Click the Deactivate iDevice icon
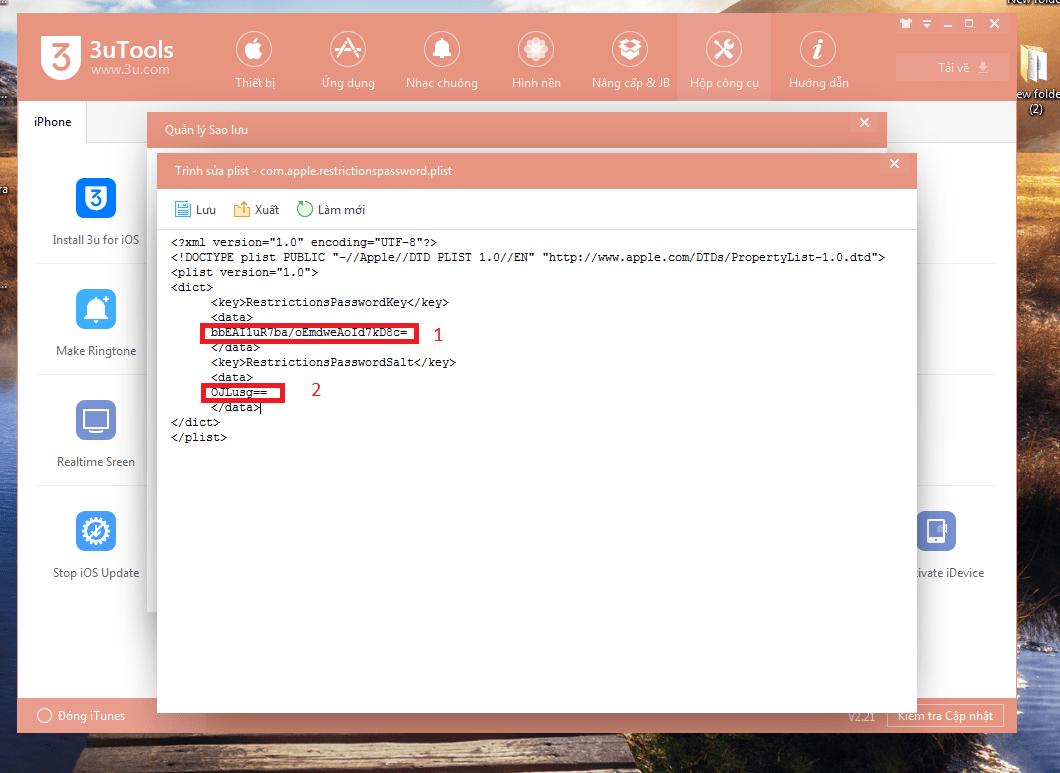The width and height of the screenshot is (1060, 773). tap(936, 531)
